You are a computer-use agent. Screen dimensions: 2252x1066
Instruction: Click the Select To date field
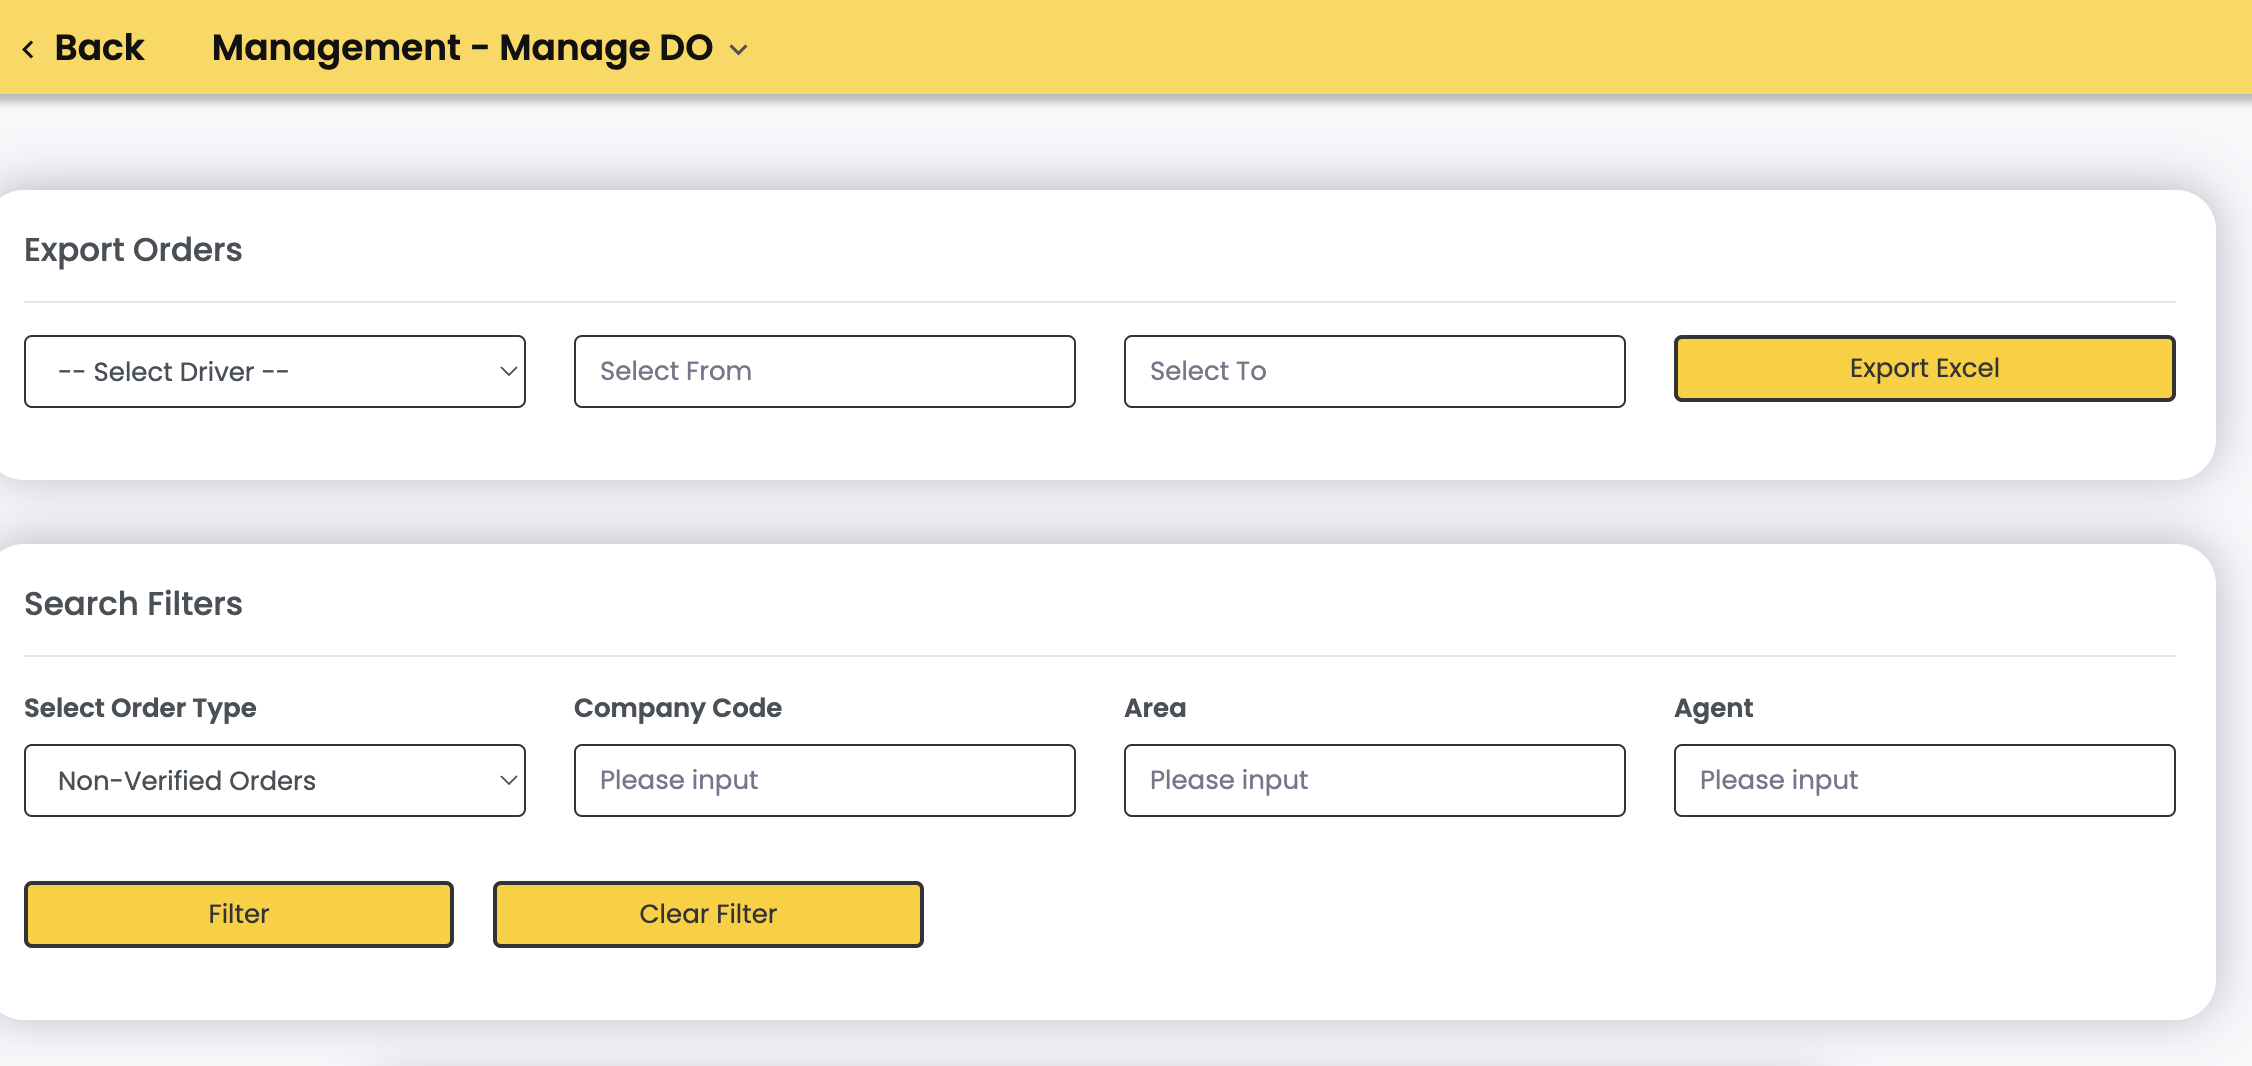1374,371
